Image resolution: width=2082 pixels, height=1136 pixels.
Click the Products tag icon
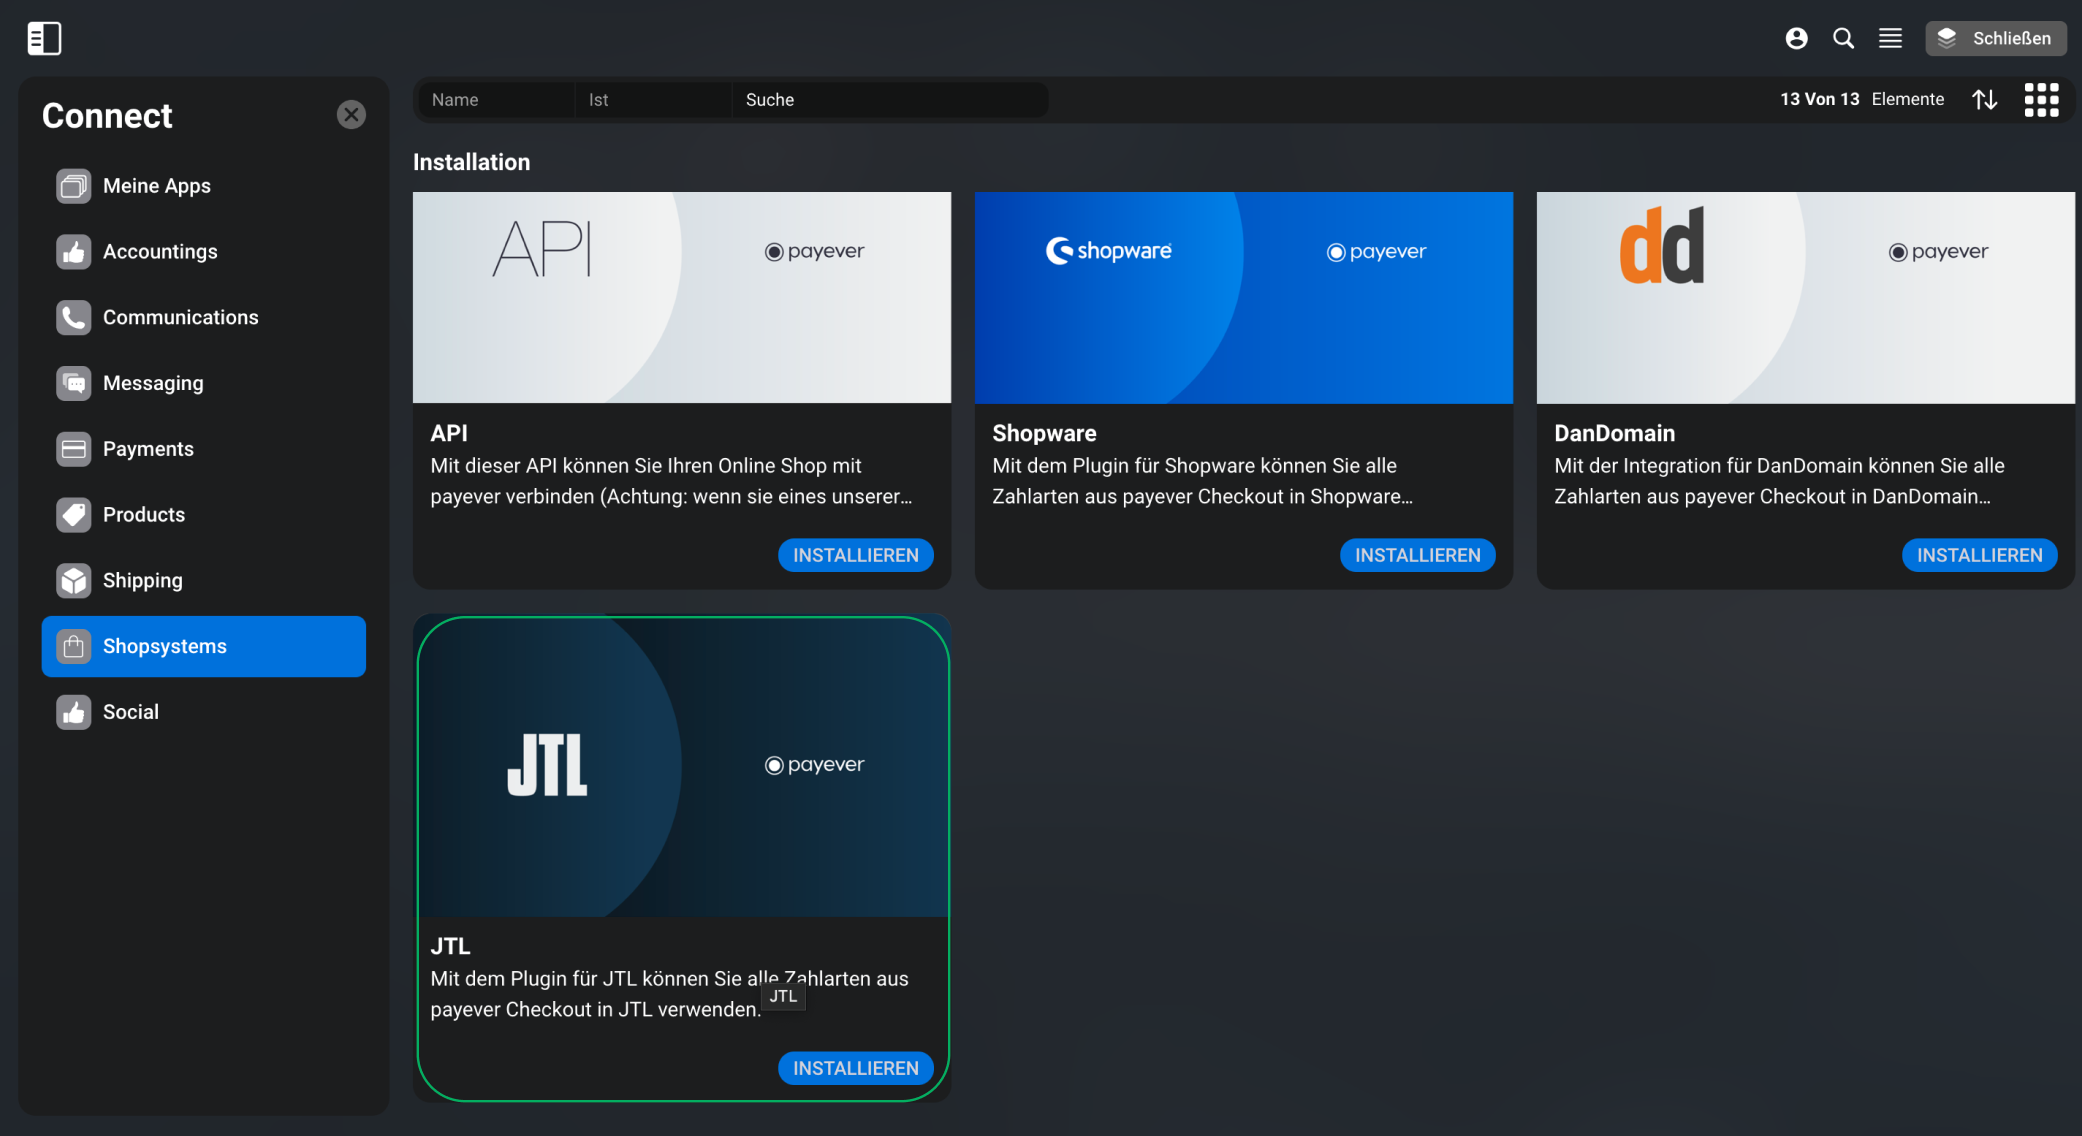click(x=73, y=515)
